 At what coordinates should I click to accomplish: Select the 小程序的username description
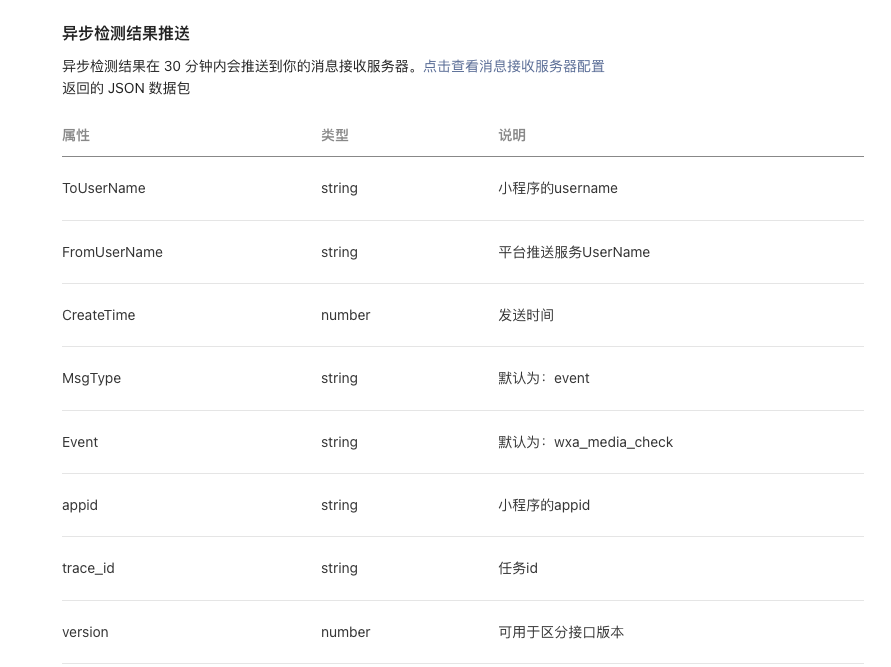click(558, 188)
